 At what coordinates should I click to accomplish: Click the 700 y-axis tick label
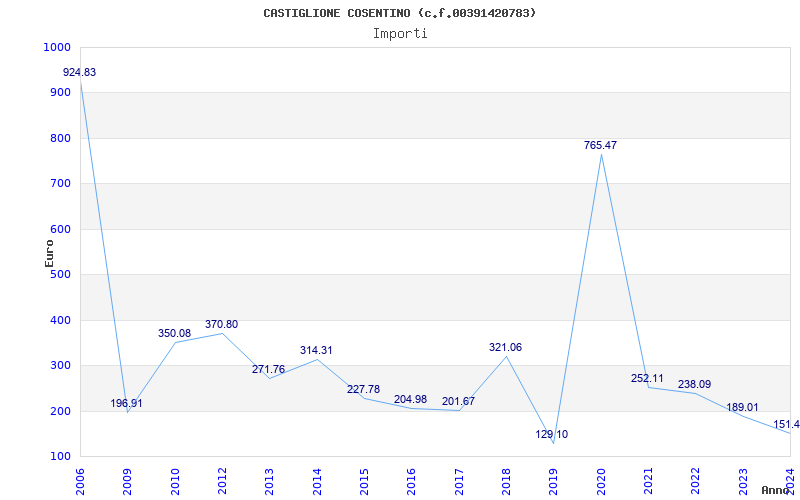click(x=60, y=184)
